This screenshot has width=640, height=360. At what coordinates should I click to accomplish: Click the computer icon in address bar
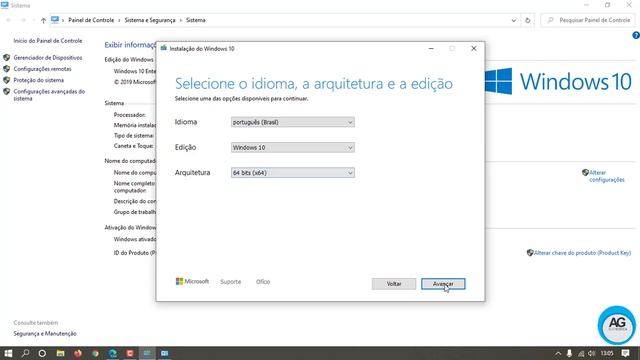coord(55,20)
